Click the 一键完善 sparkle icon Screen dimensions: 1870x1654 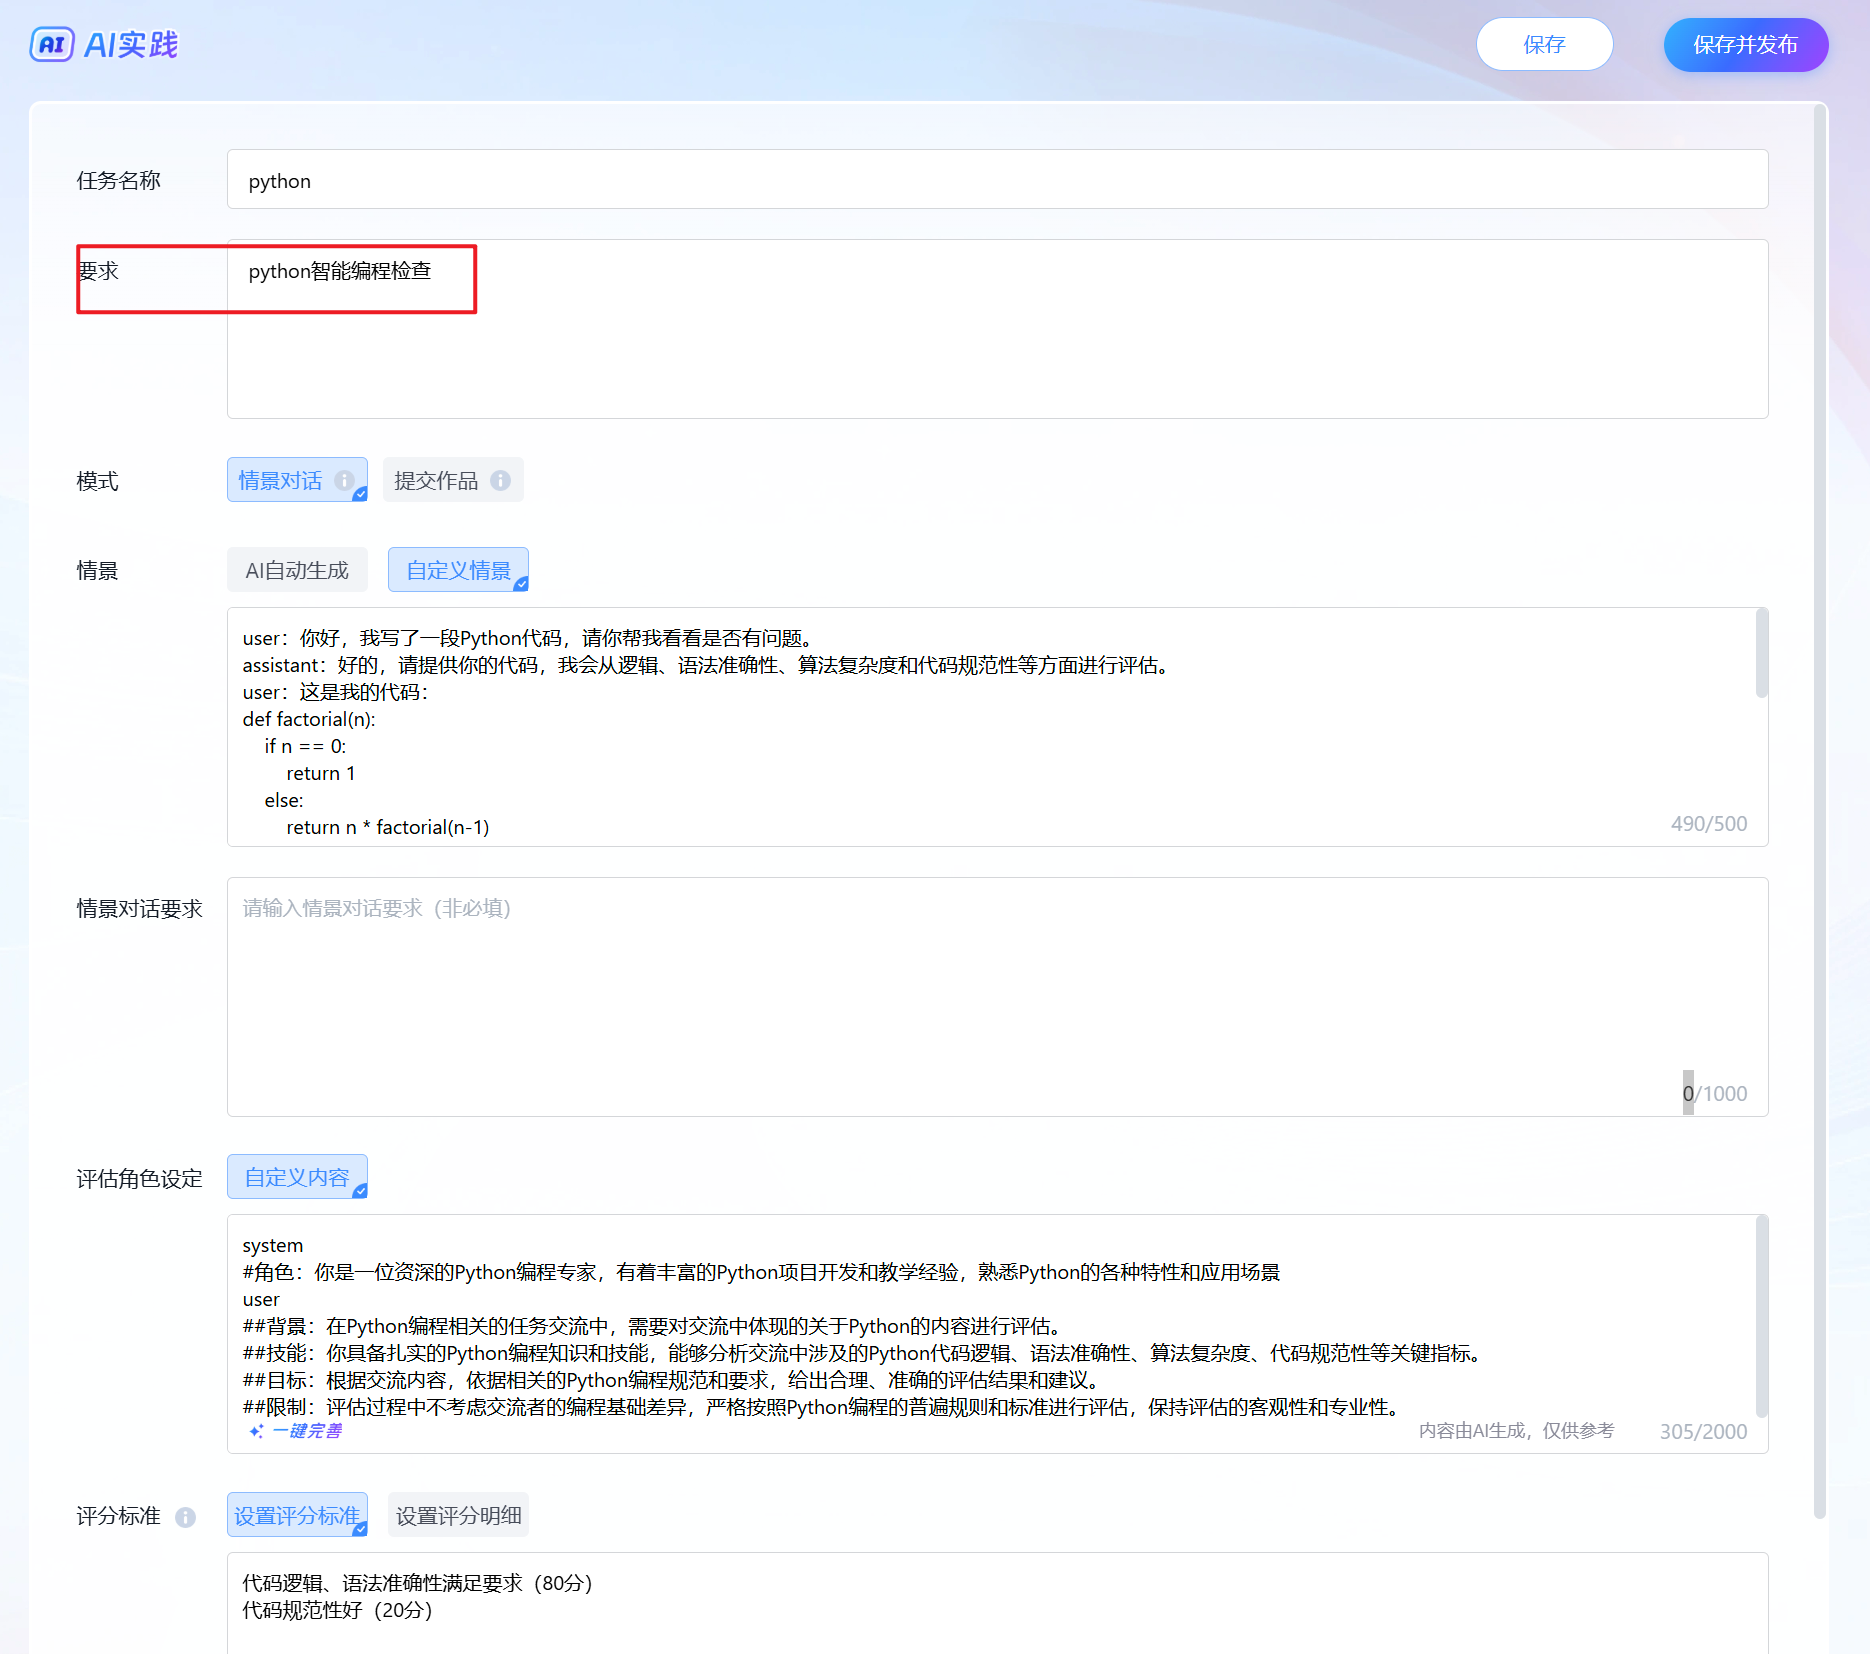256,1431
